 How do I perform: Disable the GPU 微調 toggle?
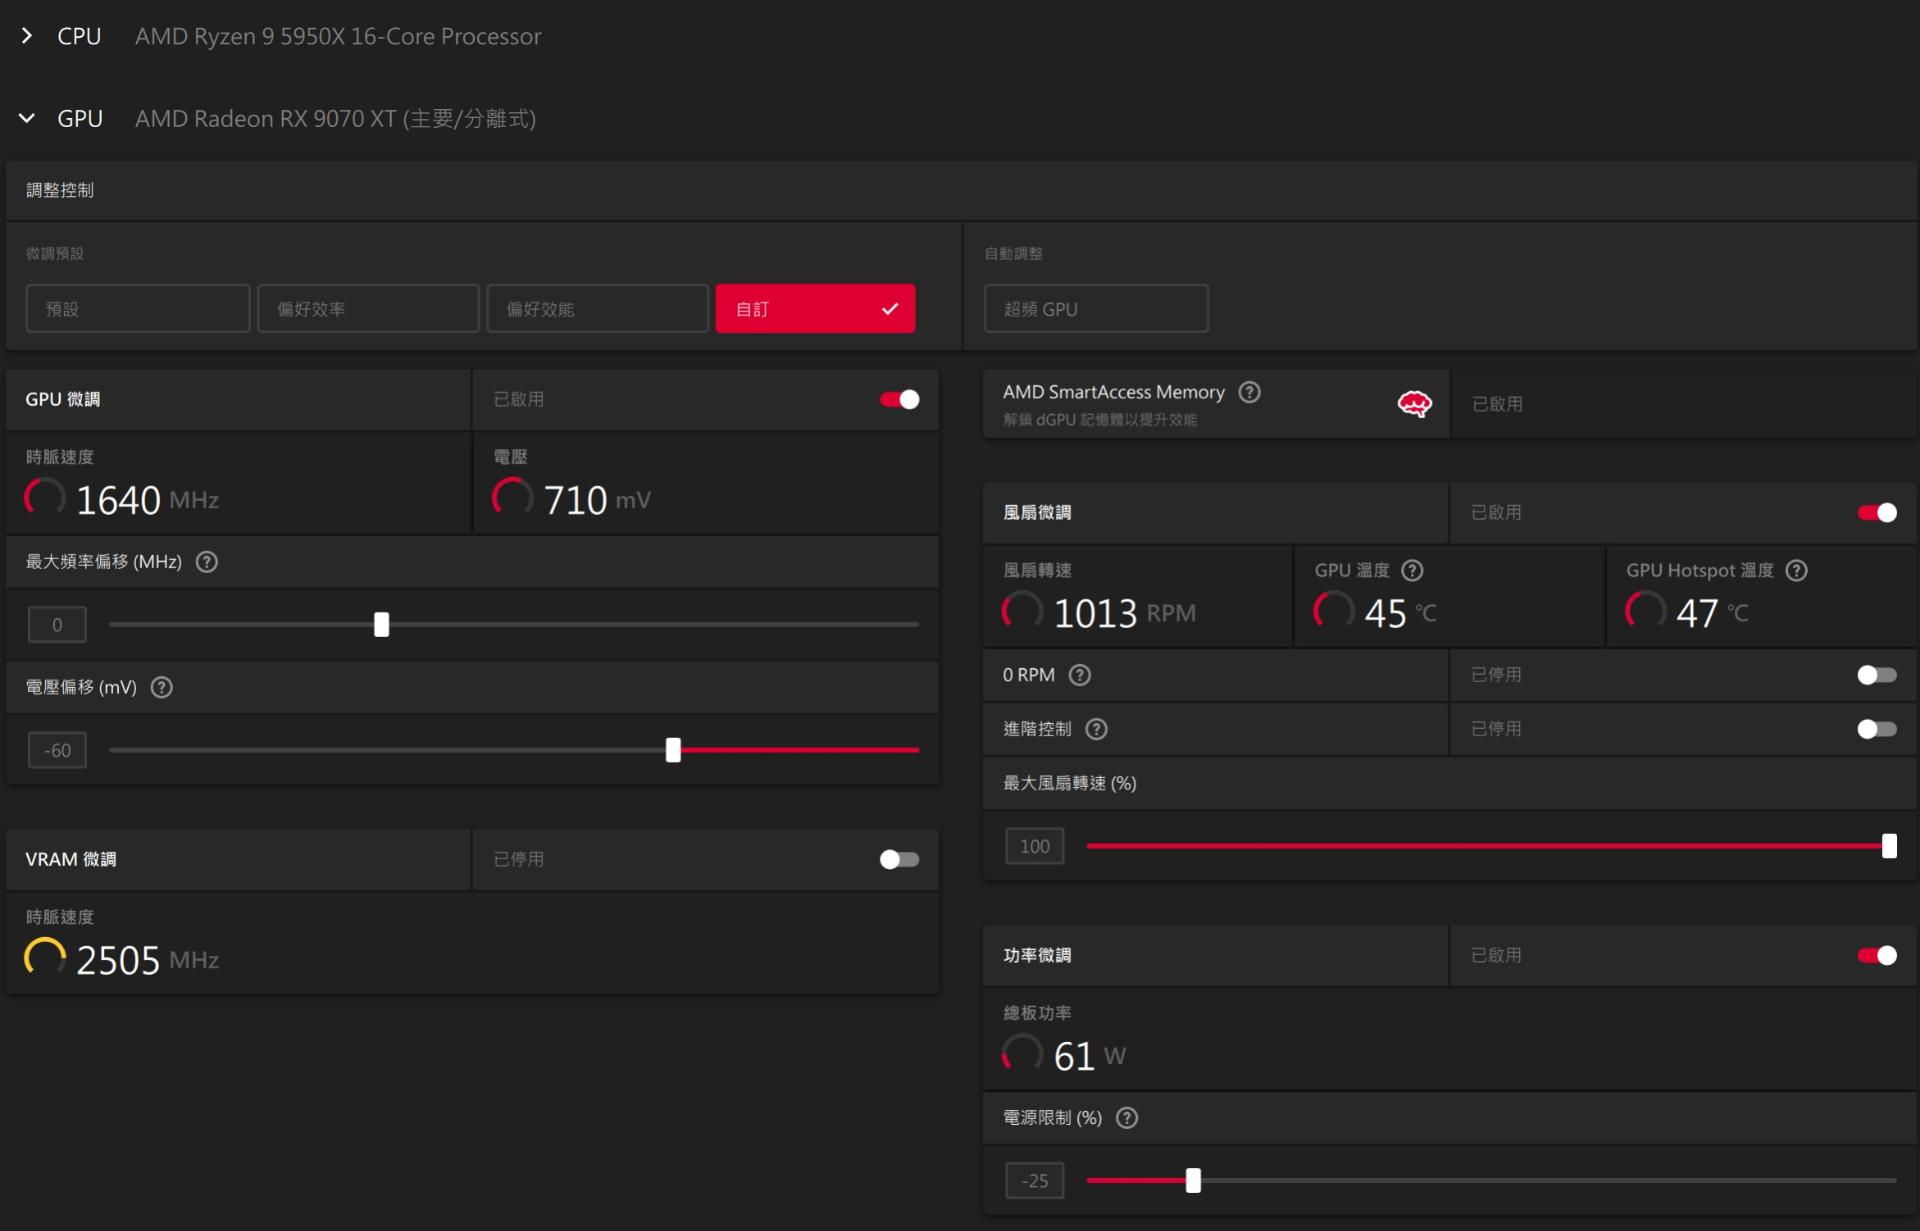pos(899,399)
